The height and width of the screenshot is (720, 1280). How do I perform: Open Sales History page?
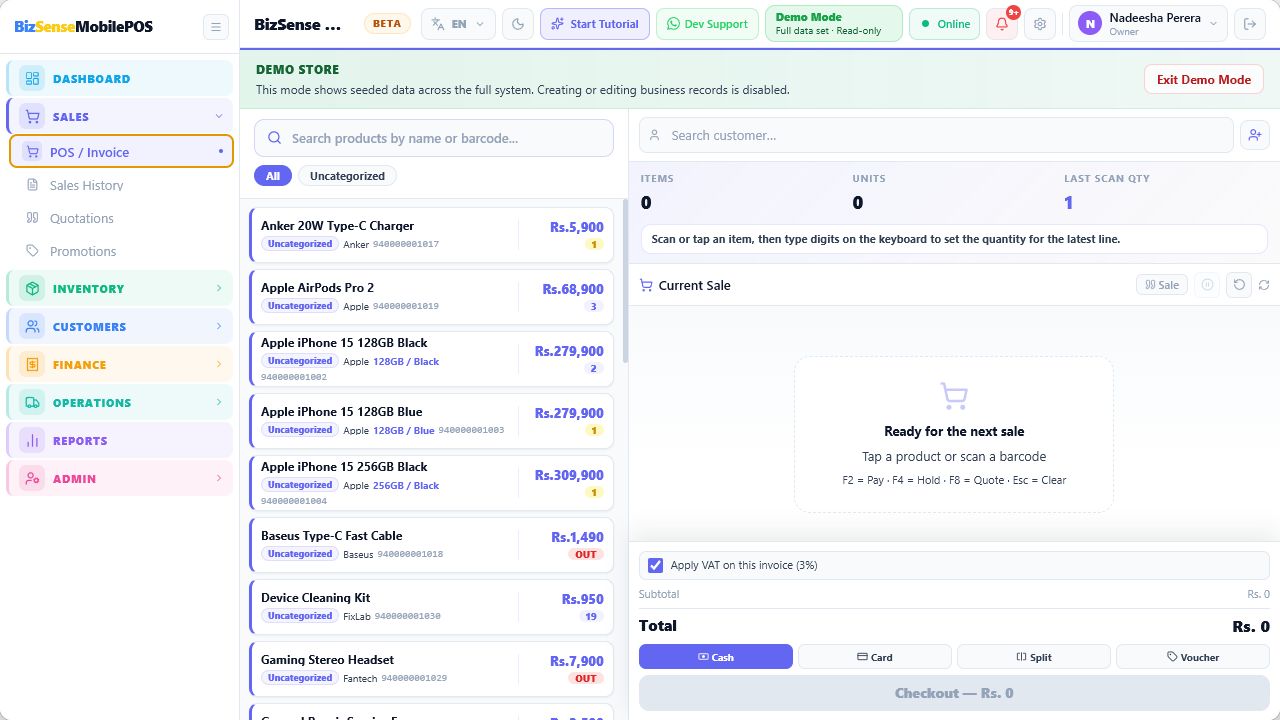tap(86, 185)
